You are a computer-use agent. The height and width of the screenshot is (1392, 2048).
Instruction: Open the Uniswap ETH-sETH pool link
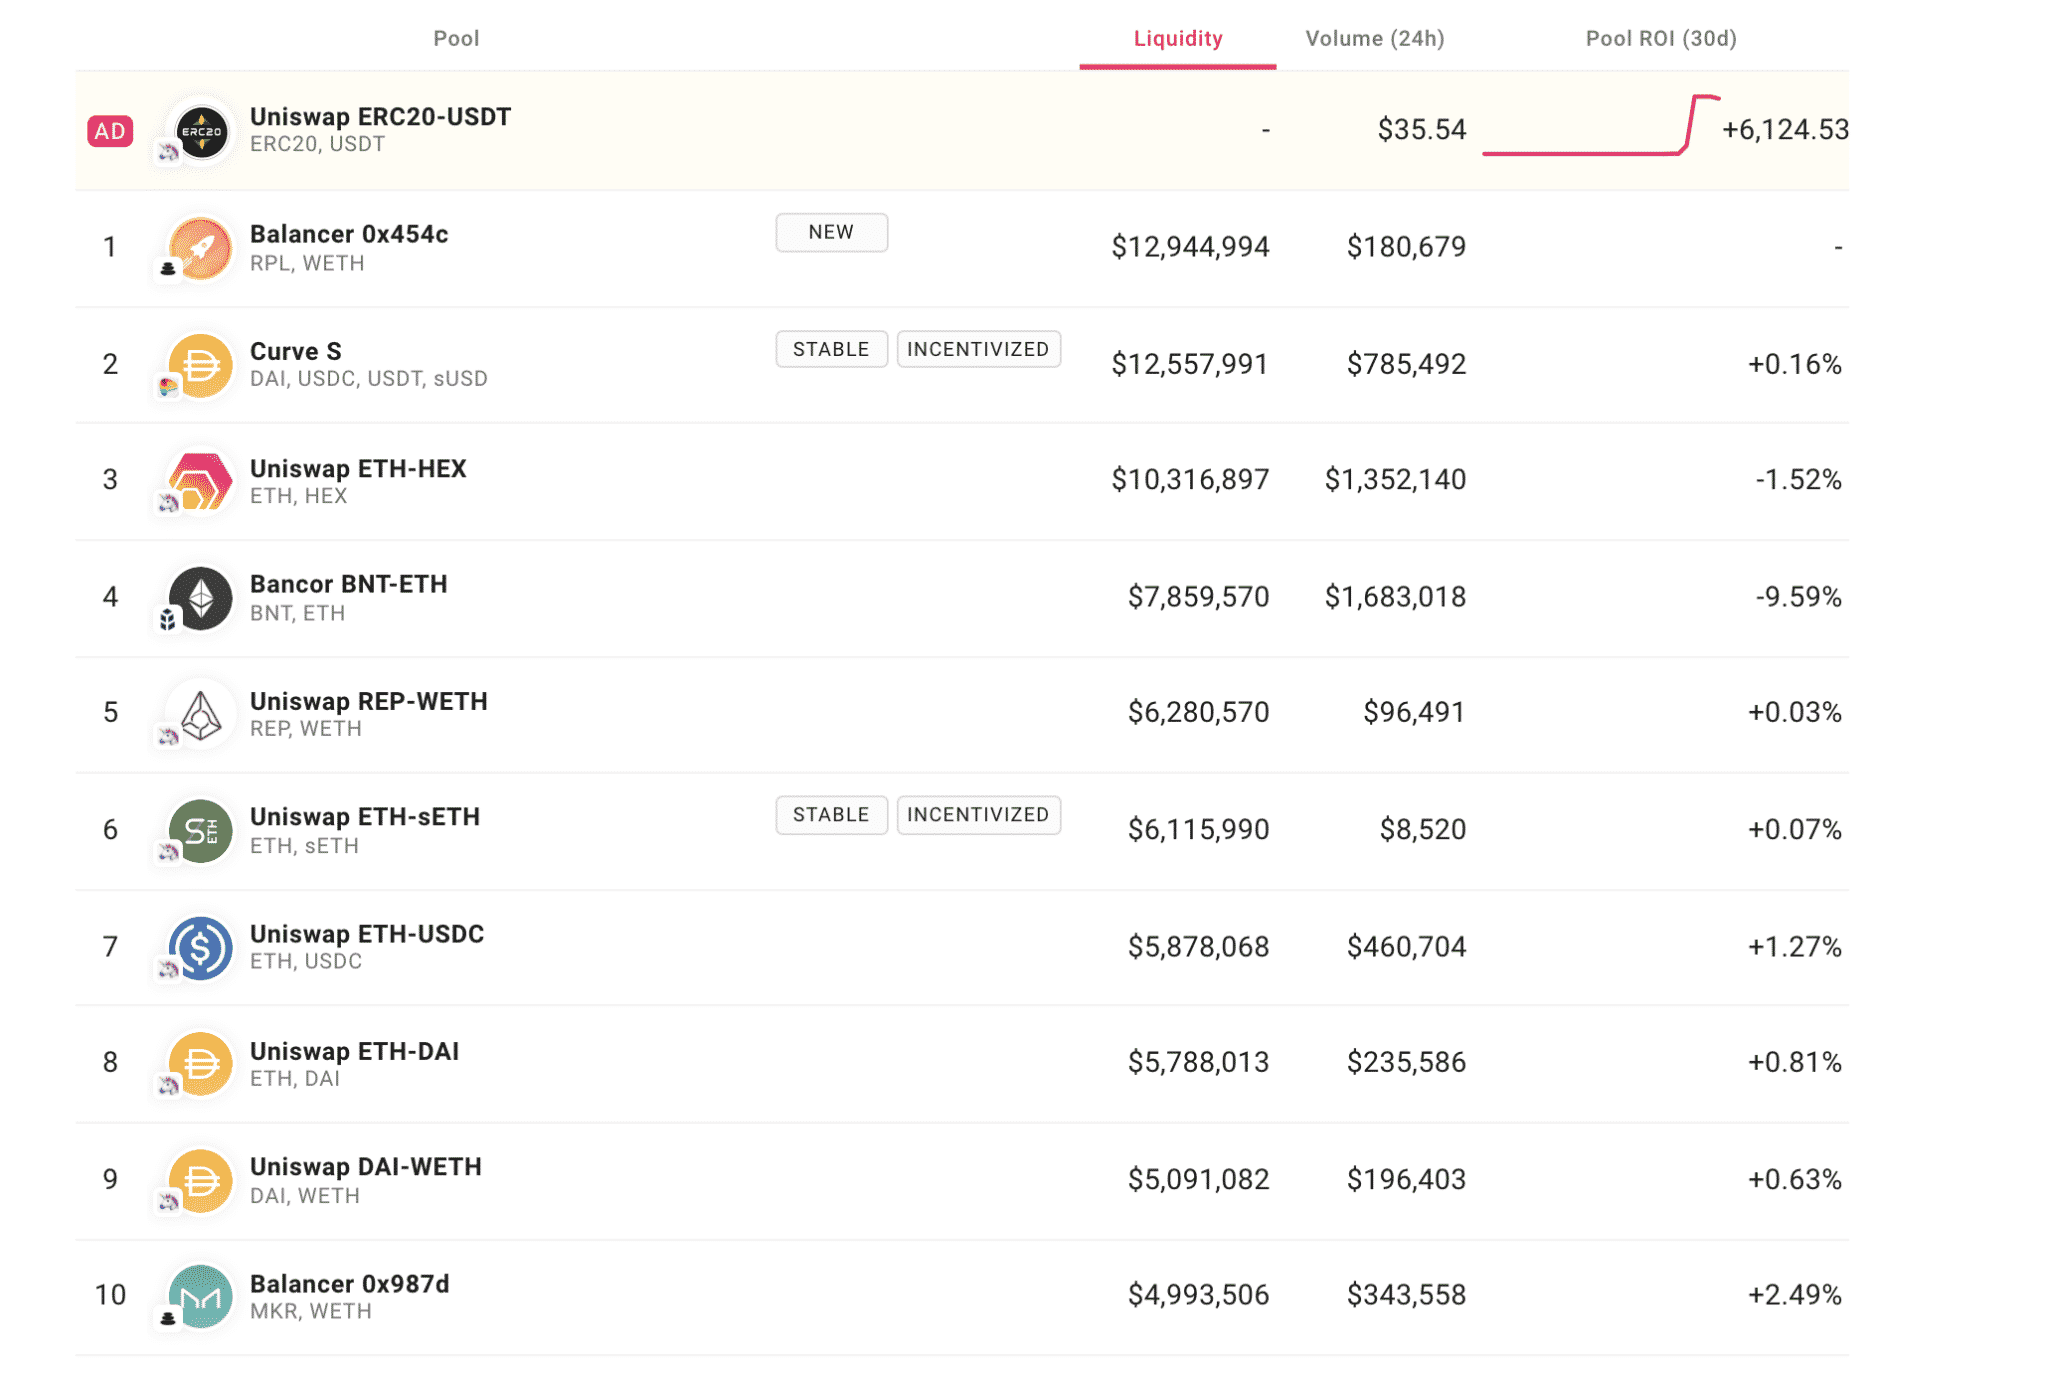[365, 817]
